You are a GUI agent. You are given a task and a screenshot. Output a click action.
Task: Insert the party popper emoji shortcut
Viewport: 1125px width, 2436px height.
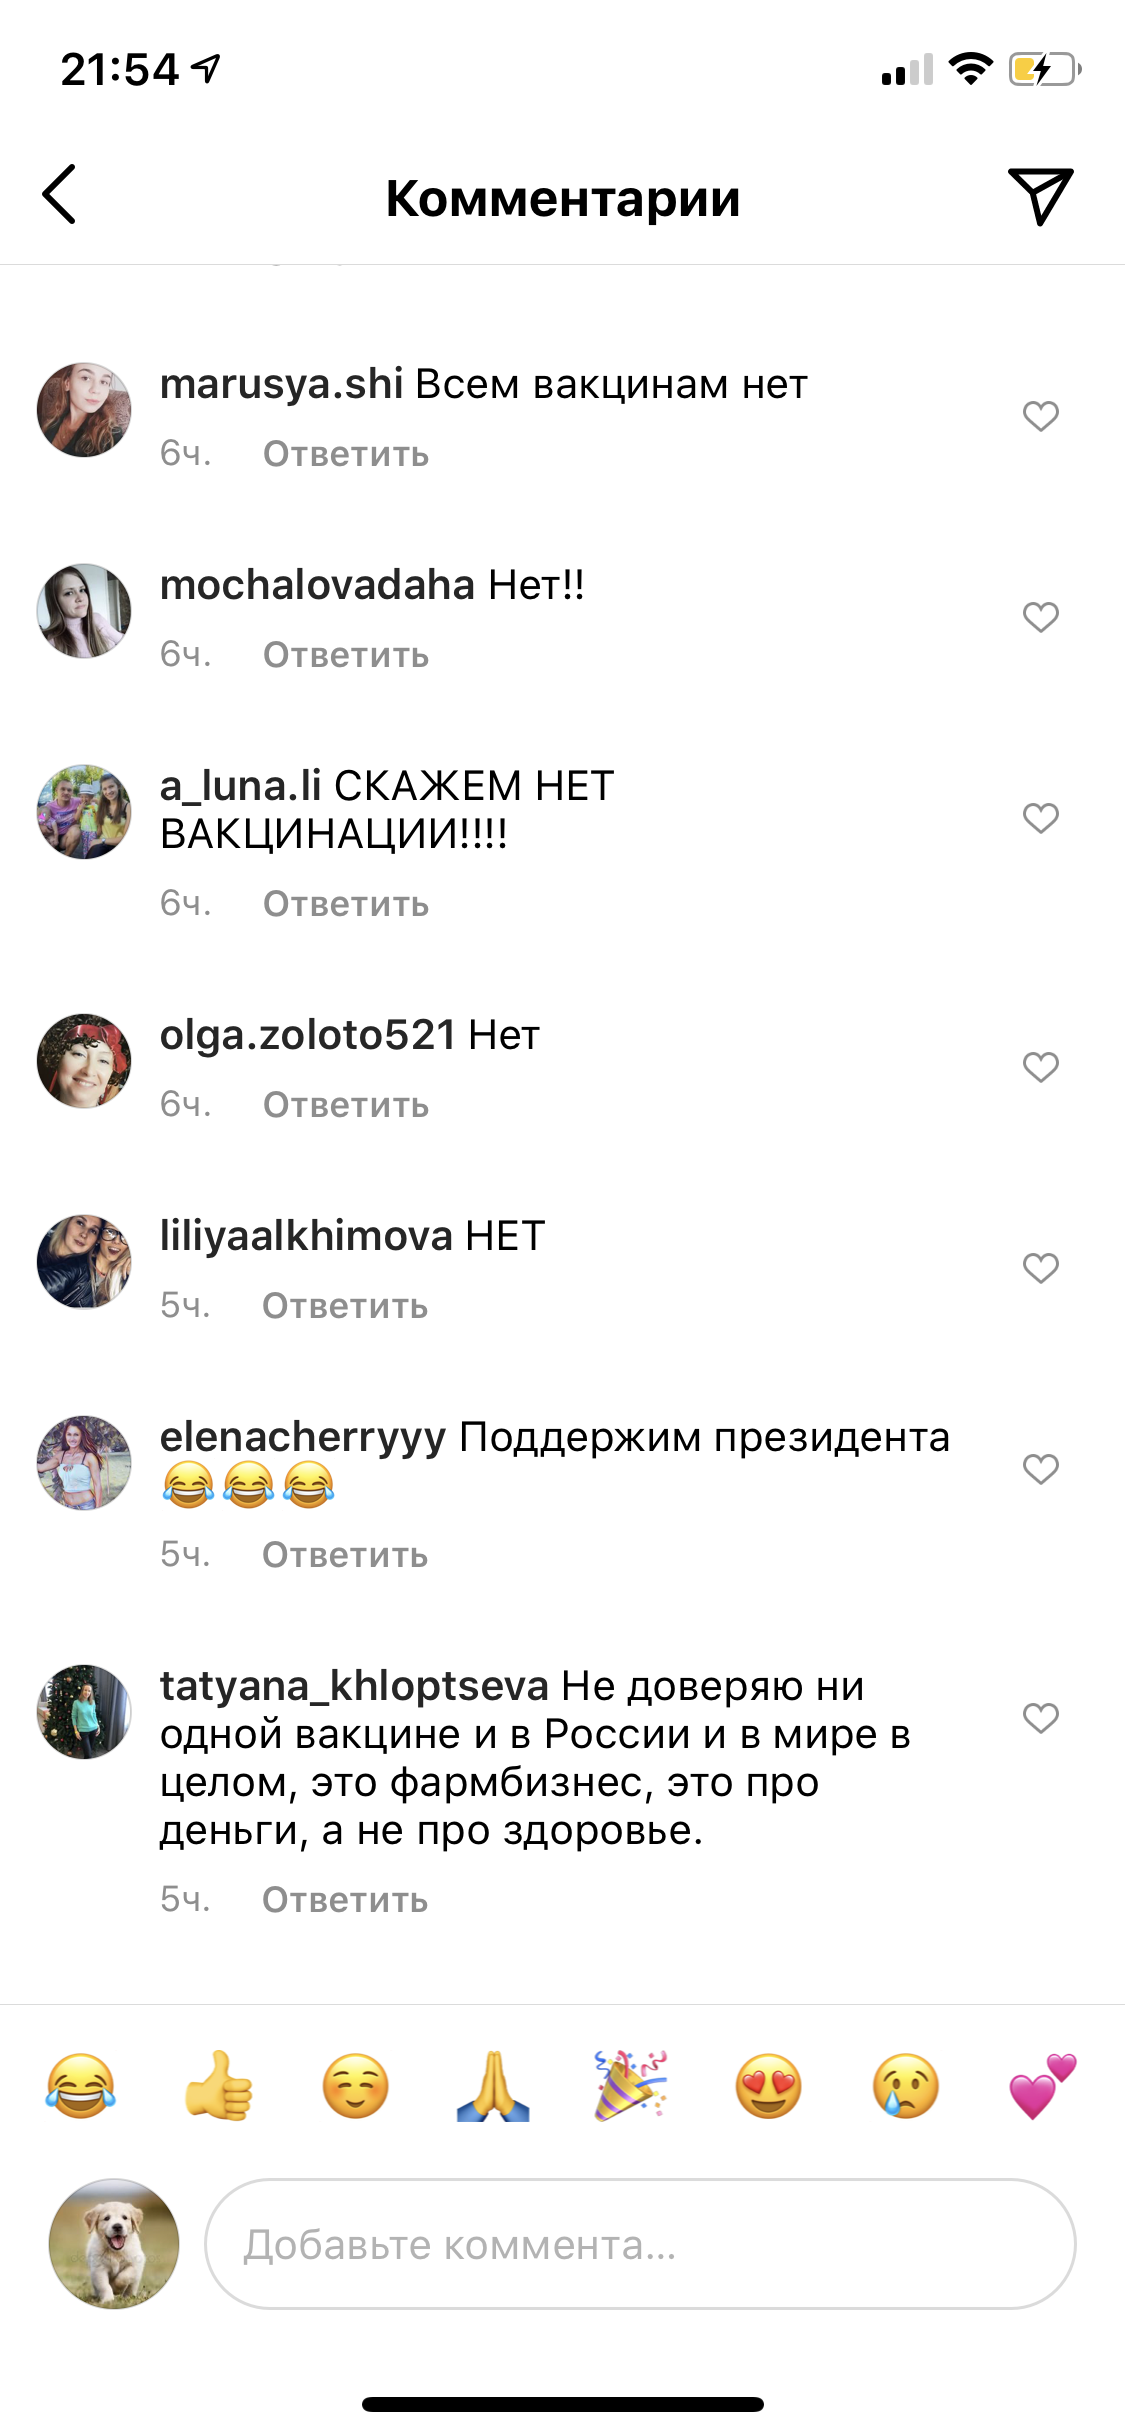[x=630, y=2085]
